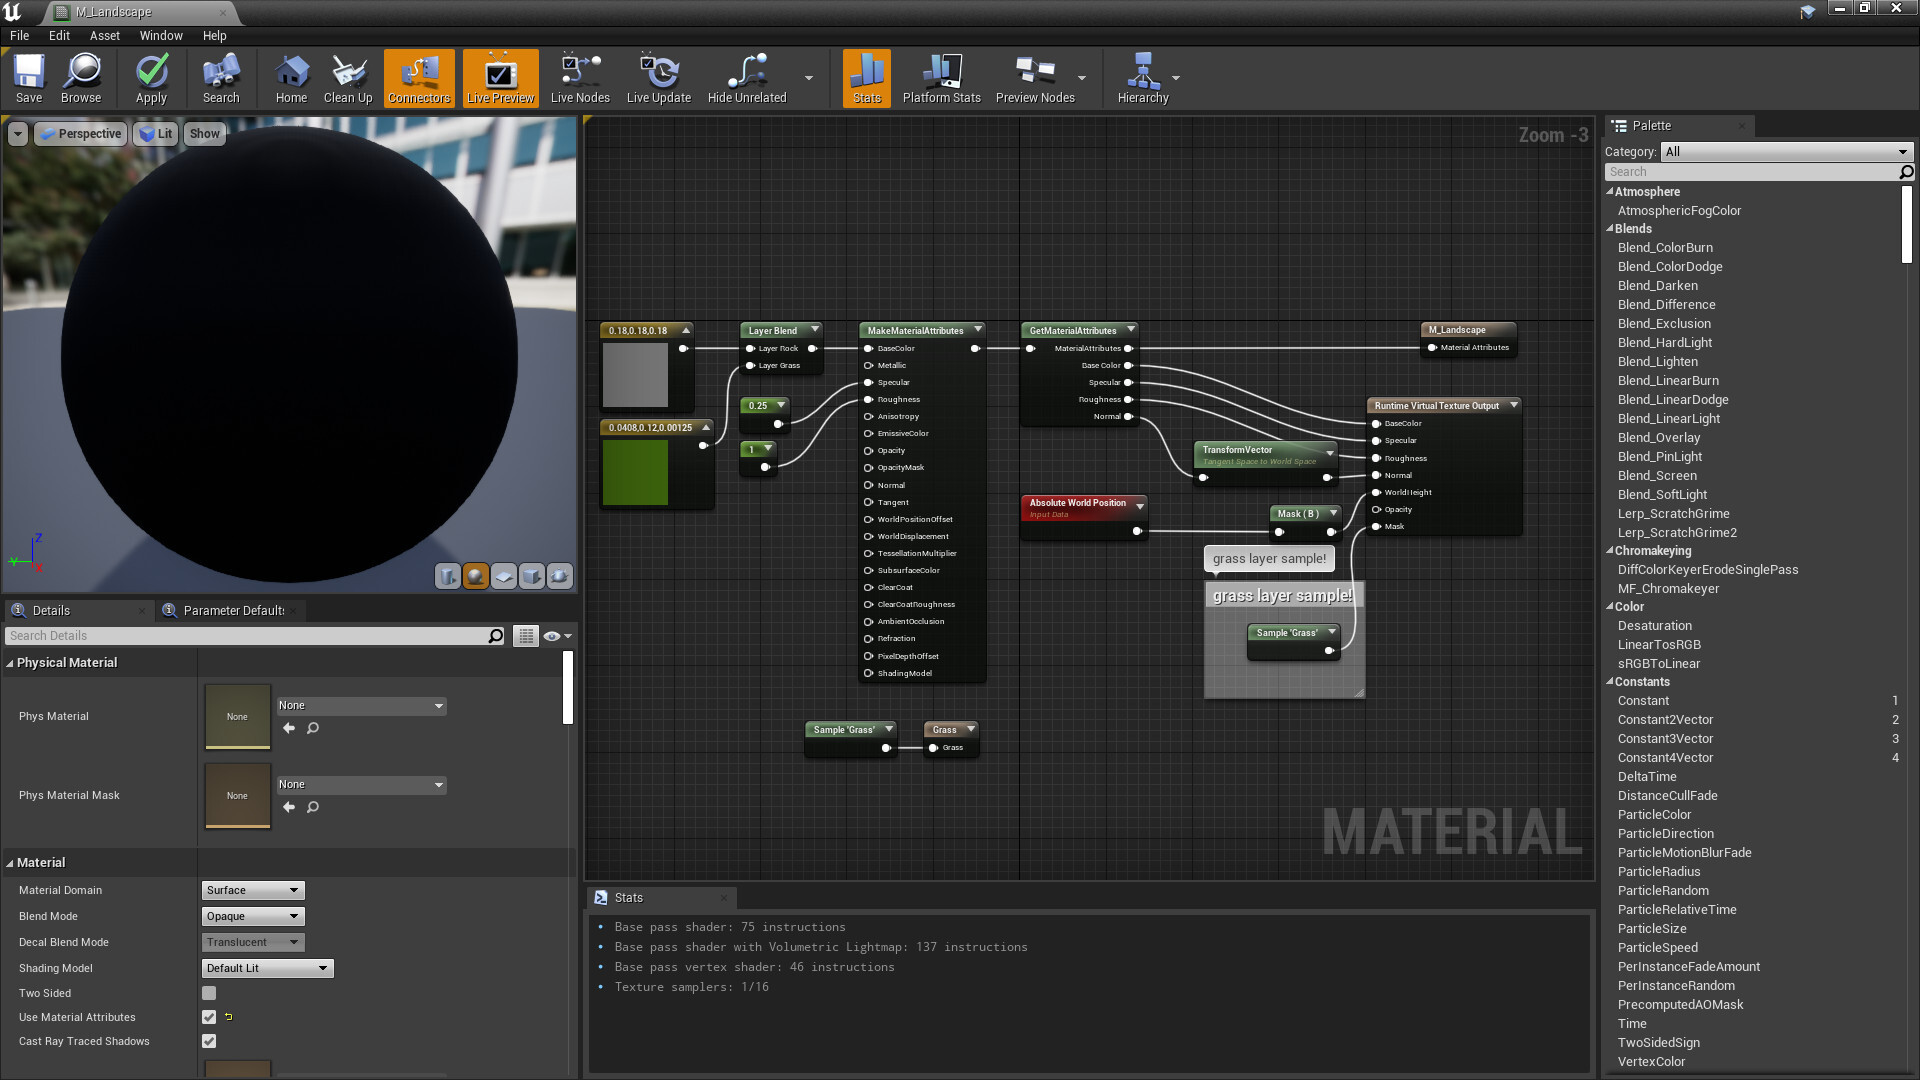Click the Show button in the viewport

(204, 133)
